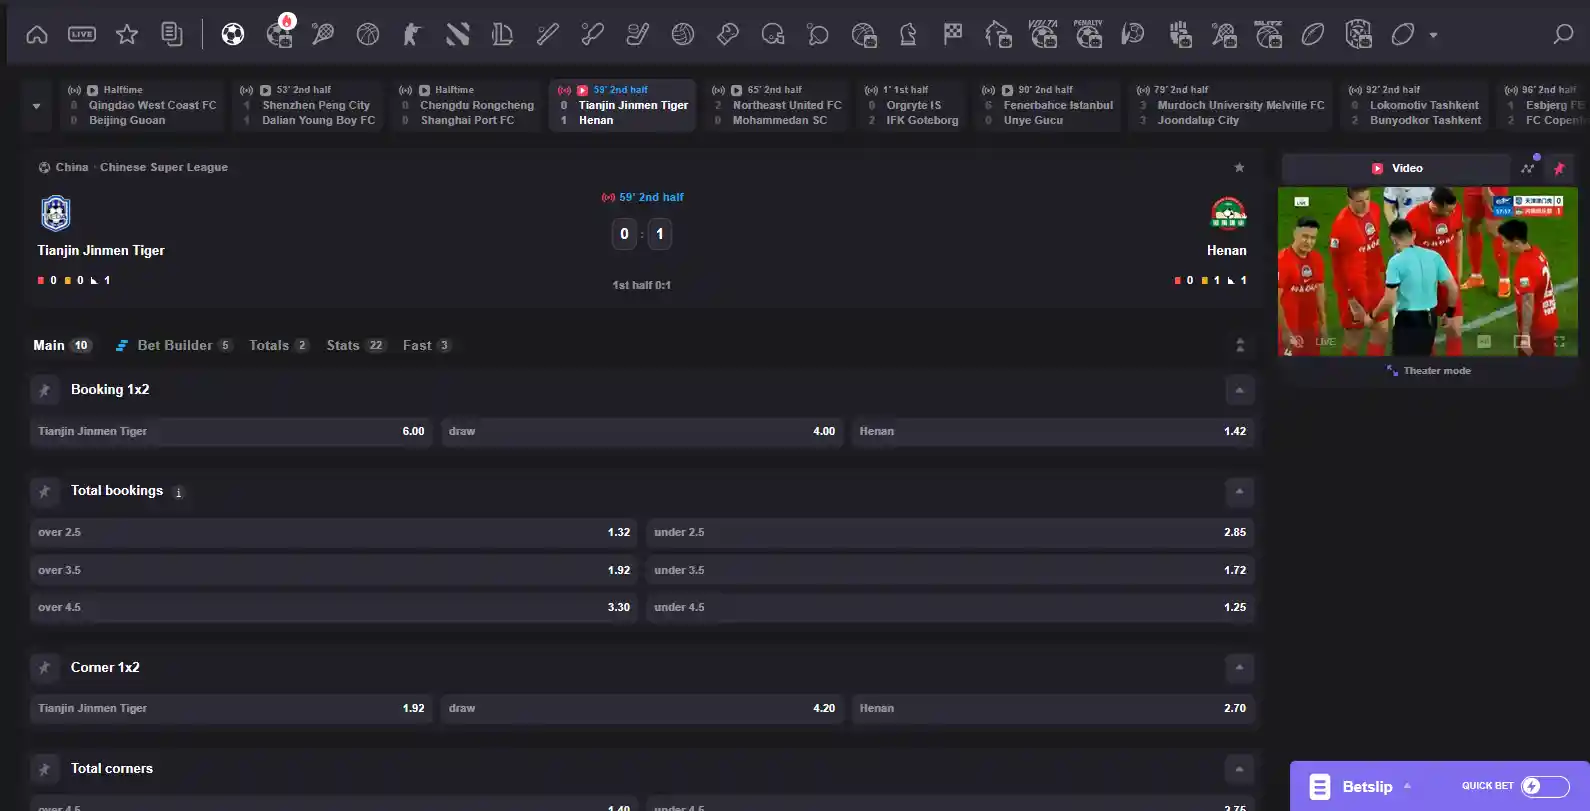The width and height of the screenshot is (1590, 811).
Task: Open the LIVE events section icon
Action: (82, 35)
